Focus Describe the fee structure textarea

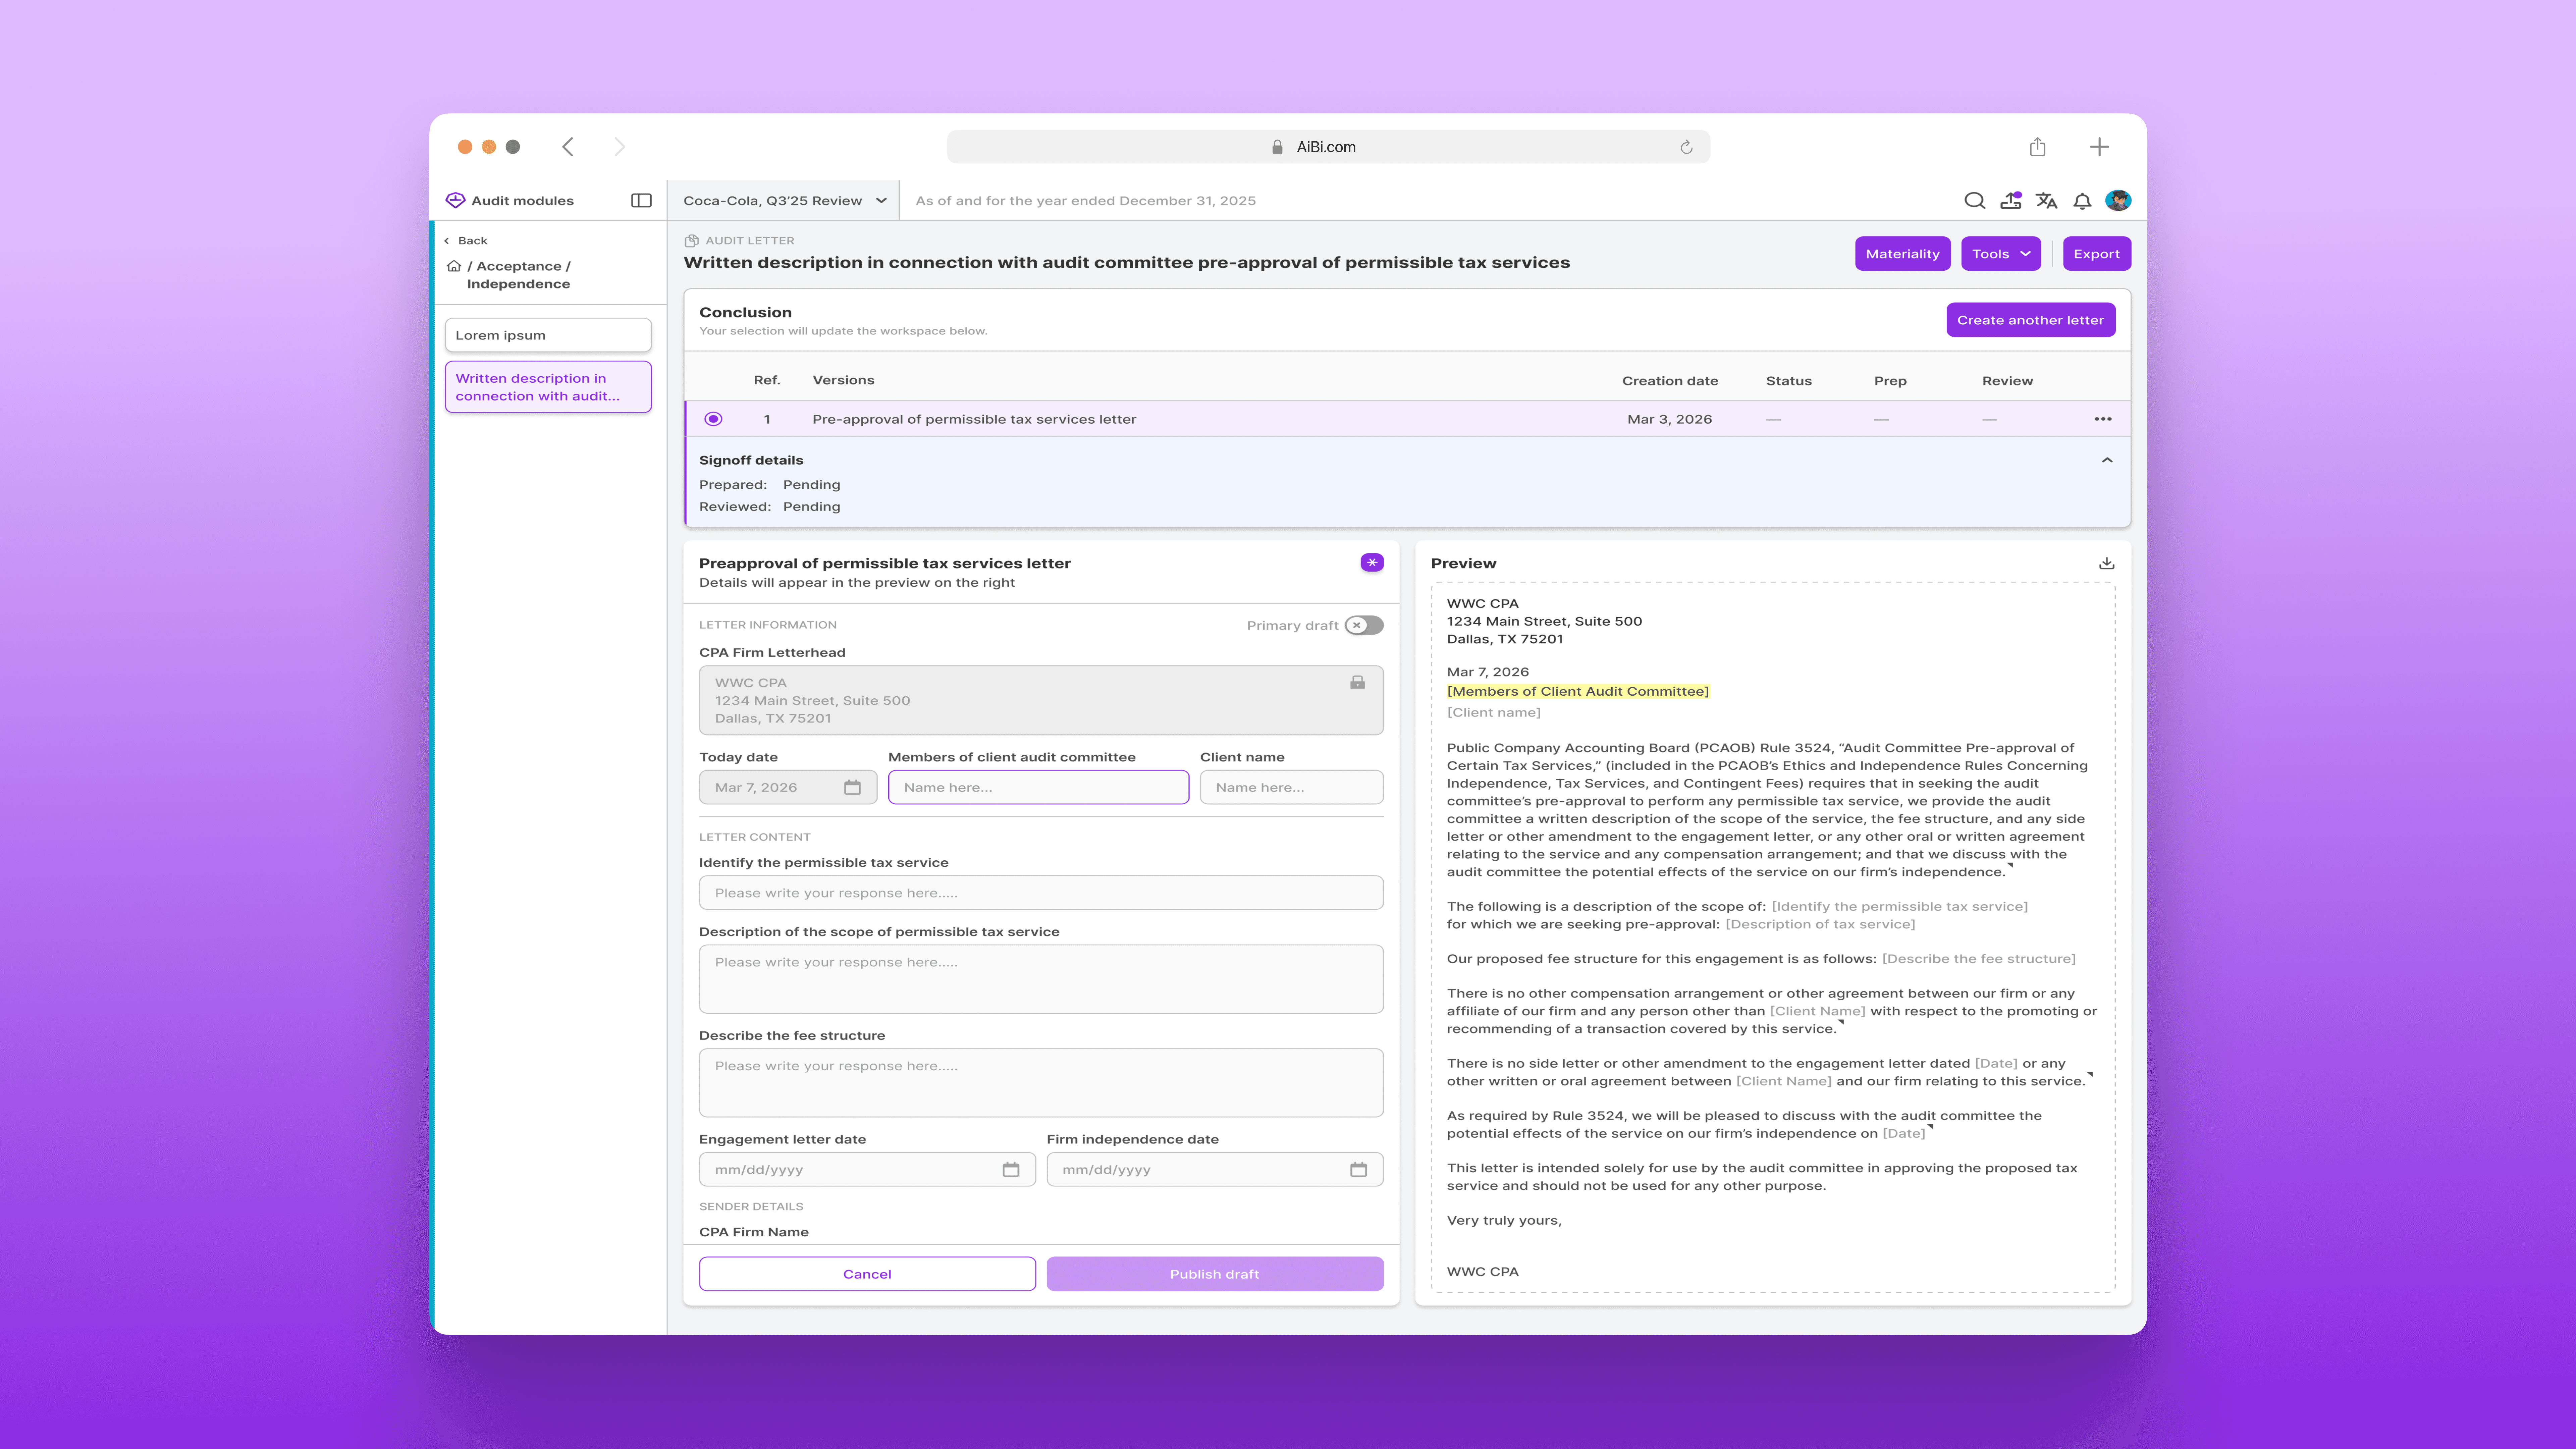tap(1041, 1083)
